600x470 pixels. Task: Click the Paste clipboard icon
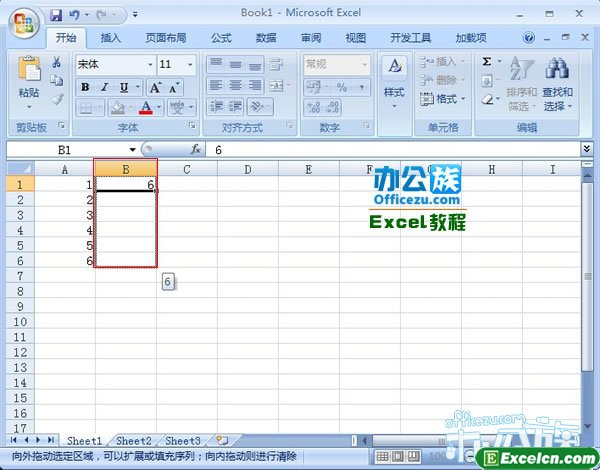[29, 69]
